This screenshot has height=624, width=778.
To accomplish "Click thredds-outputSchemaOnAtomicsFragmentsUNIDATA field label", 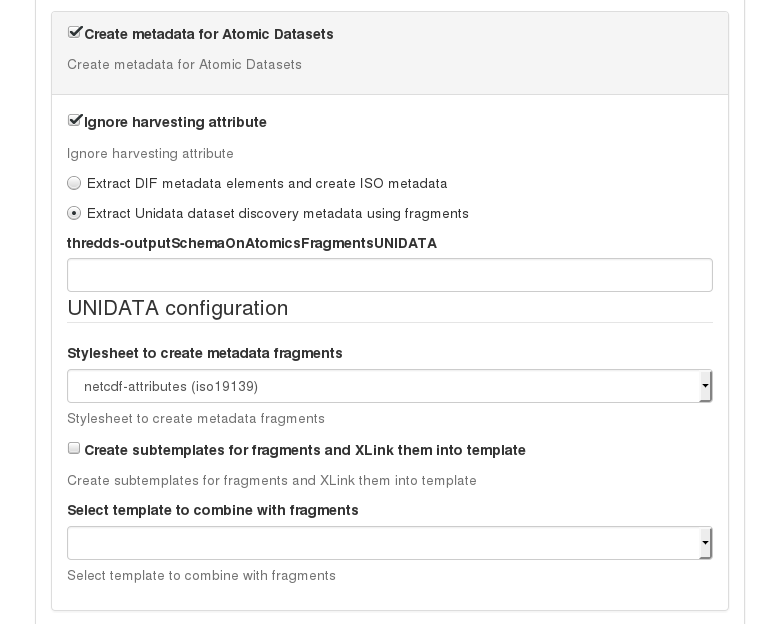I will tap(252, 244).
